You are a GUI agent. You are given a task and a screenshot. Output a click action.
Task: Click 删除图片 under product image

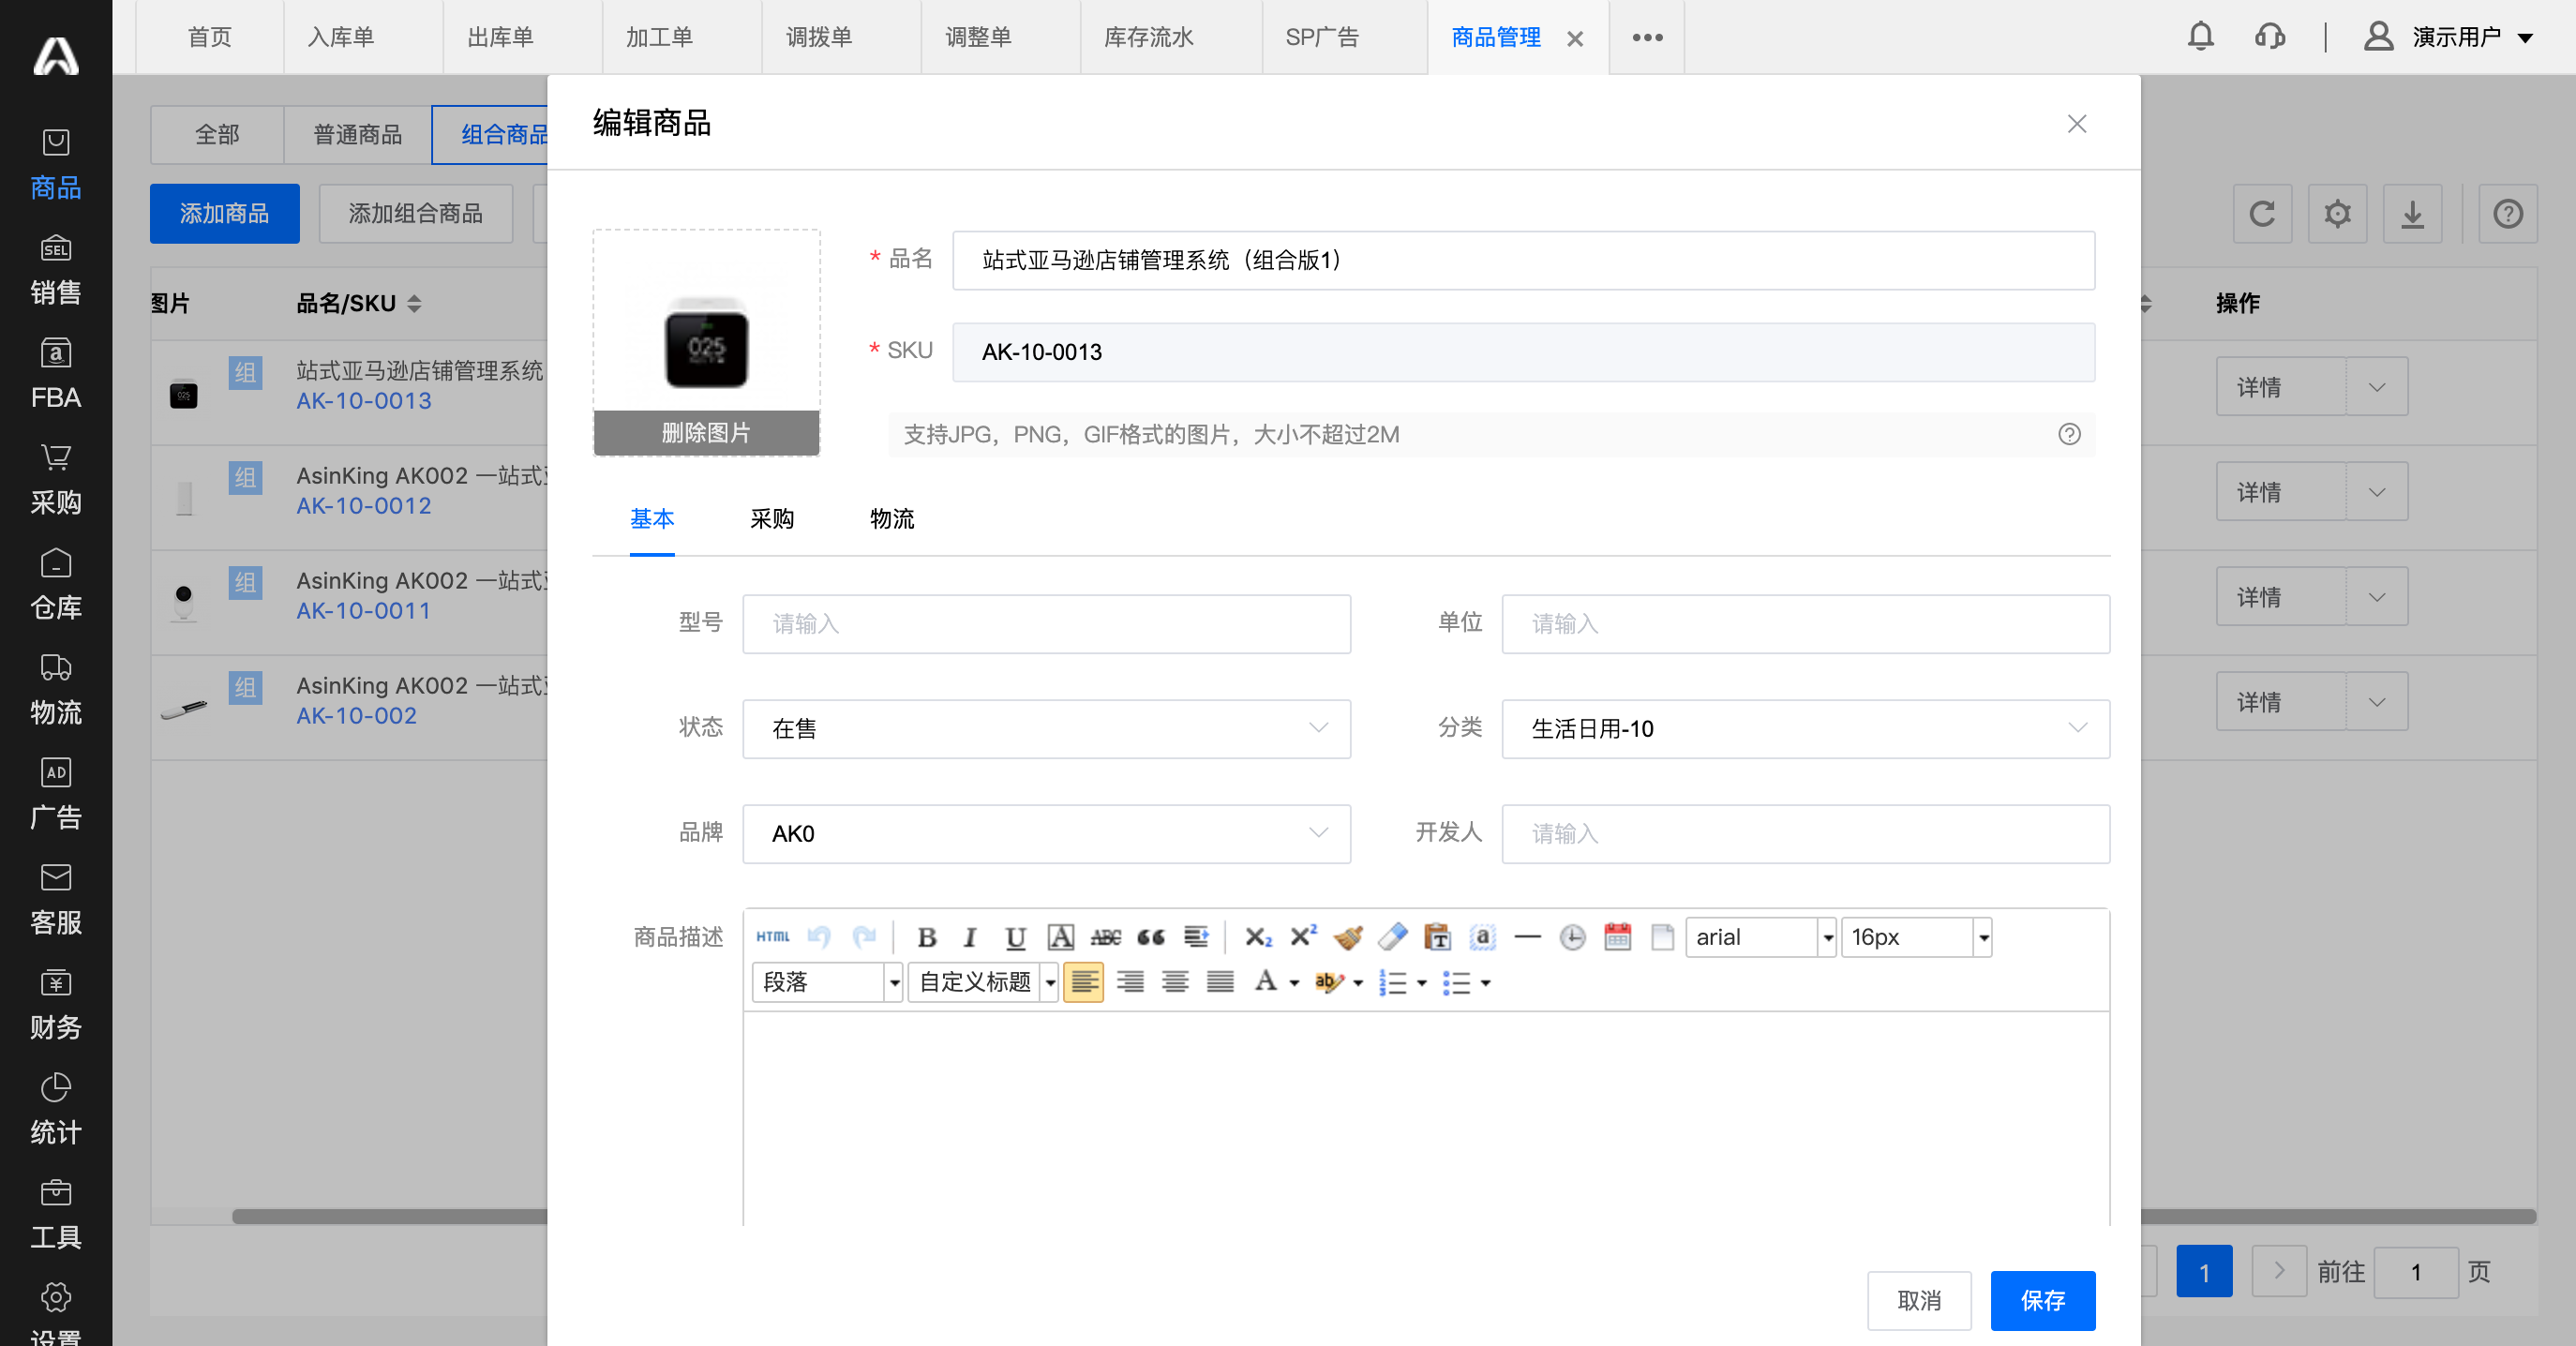click(x=706, y=433)
